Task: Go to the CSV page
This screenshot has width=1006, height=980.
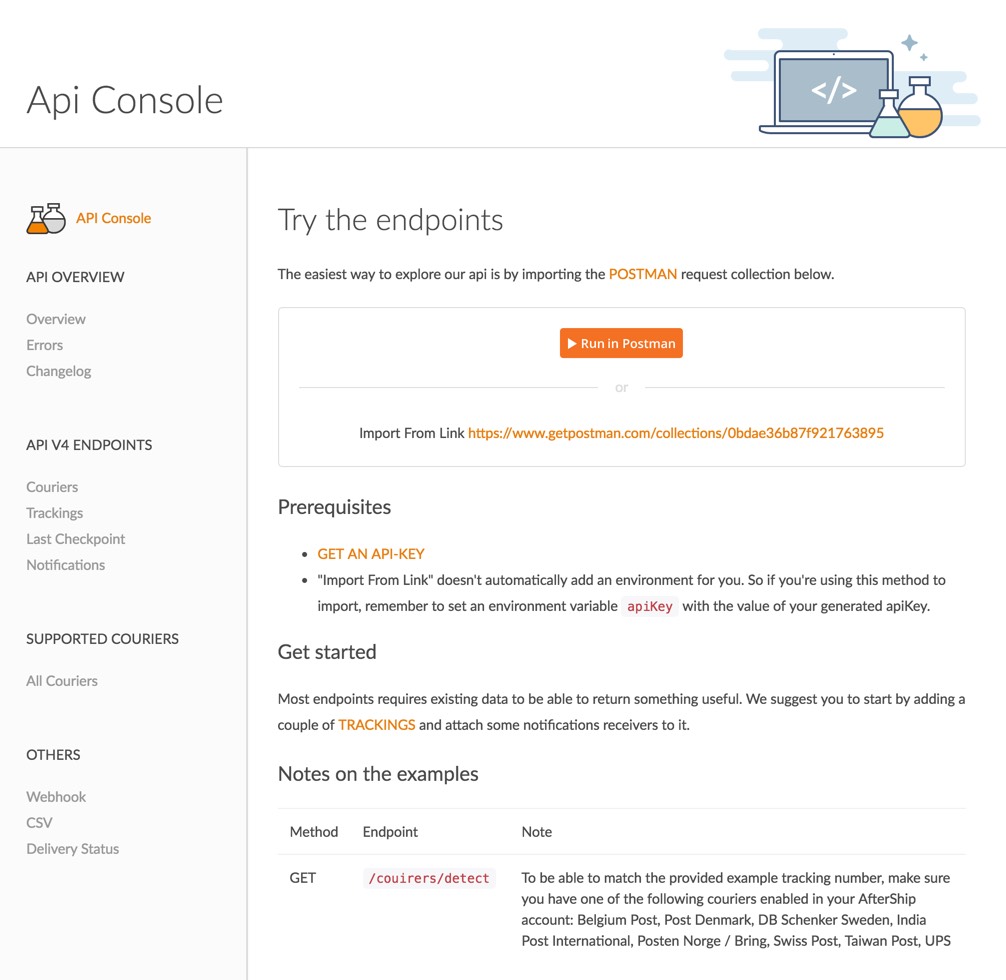Action: click(x=40, y=823)
